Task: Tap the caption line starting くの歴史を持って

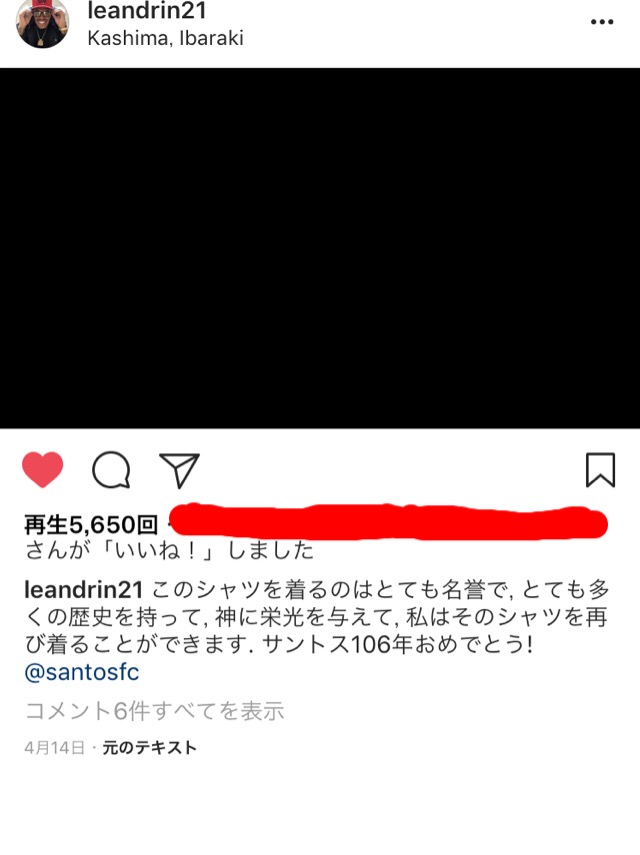Action: point(316,617)
